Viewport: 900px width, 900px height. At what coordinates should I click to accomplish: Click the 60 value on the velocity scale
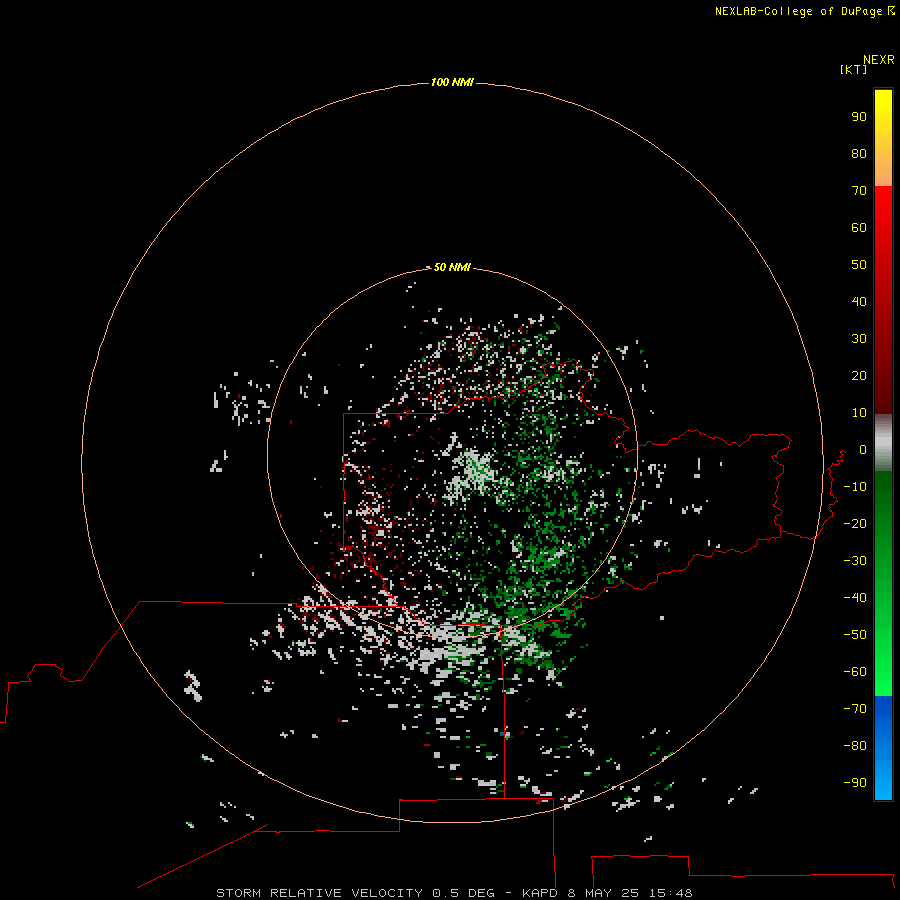point(859,228)
